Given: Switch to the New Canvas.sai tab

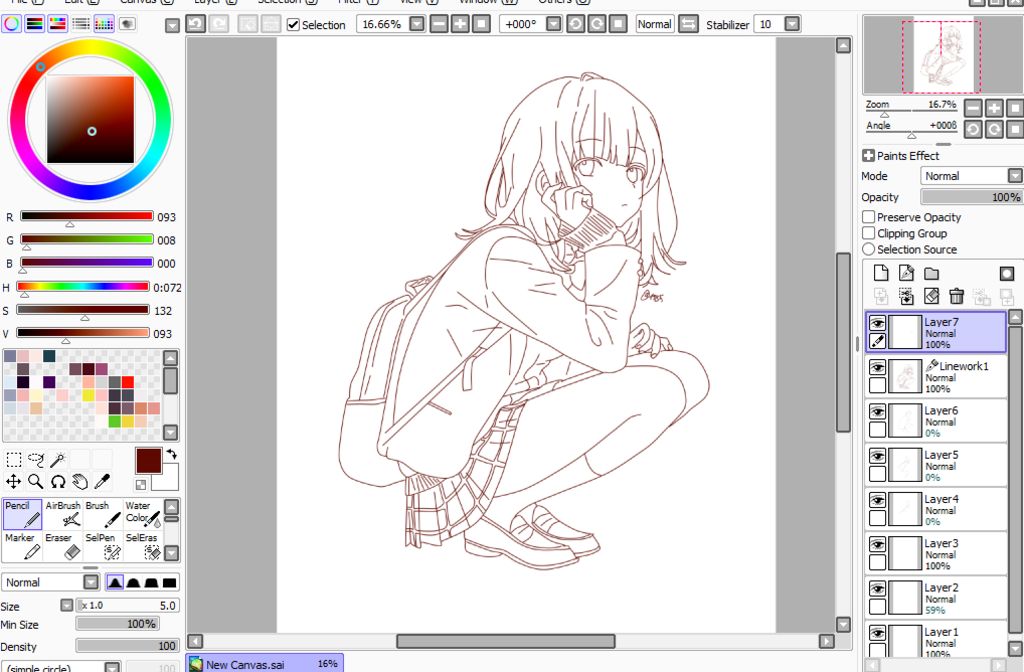Looking at the screenshot, I should click(264, 664).
